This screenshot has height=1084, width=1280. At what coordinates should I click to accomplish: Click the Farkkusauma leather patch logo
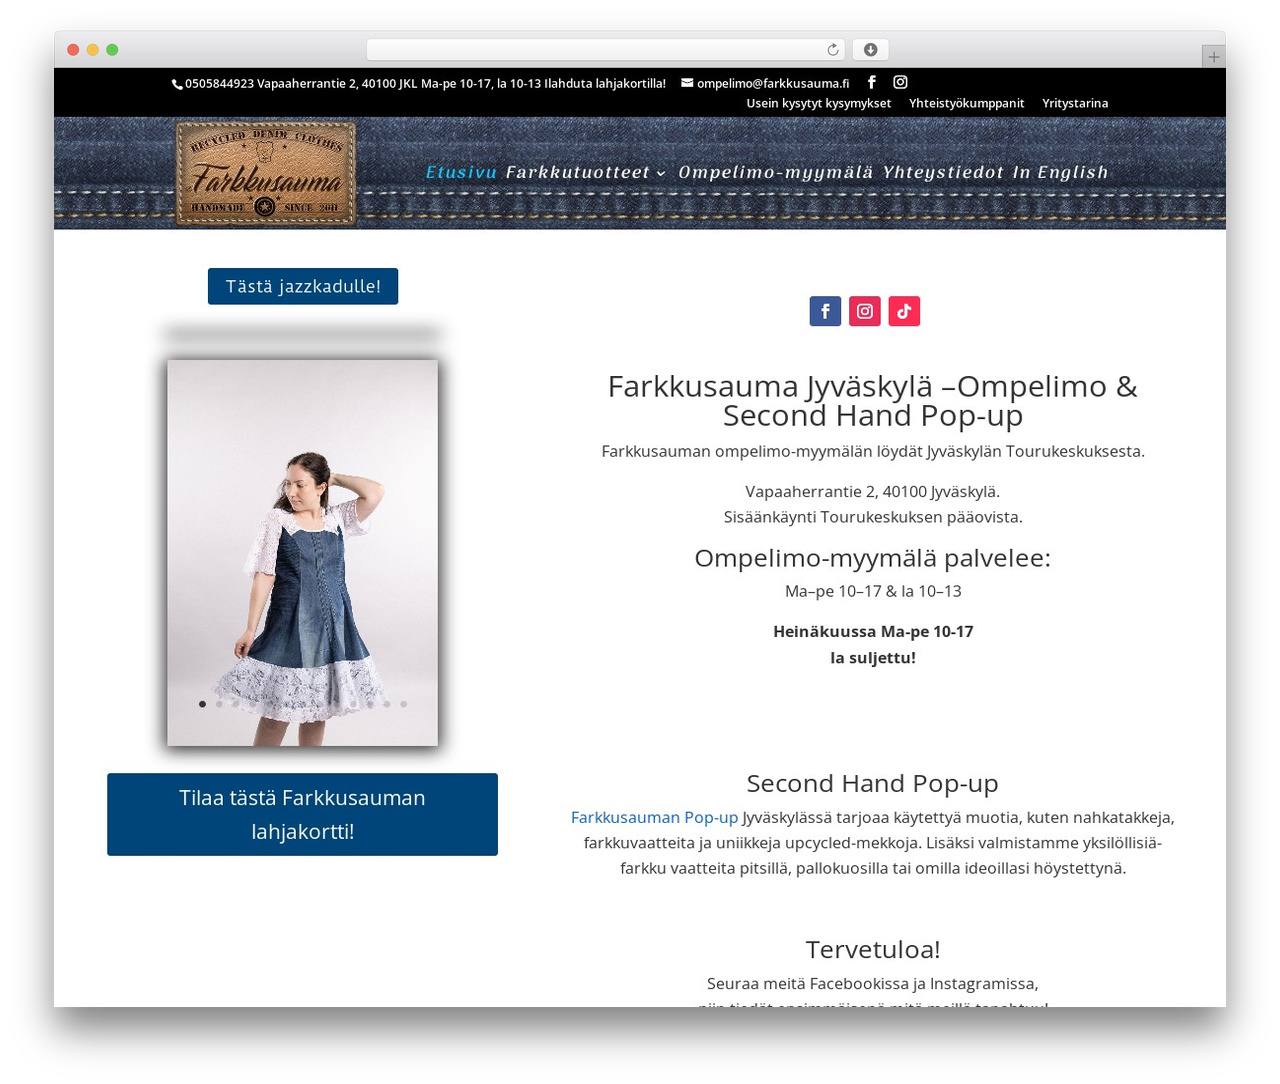point(265,173)
